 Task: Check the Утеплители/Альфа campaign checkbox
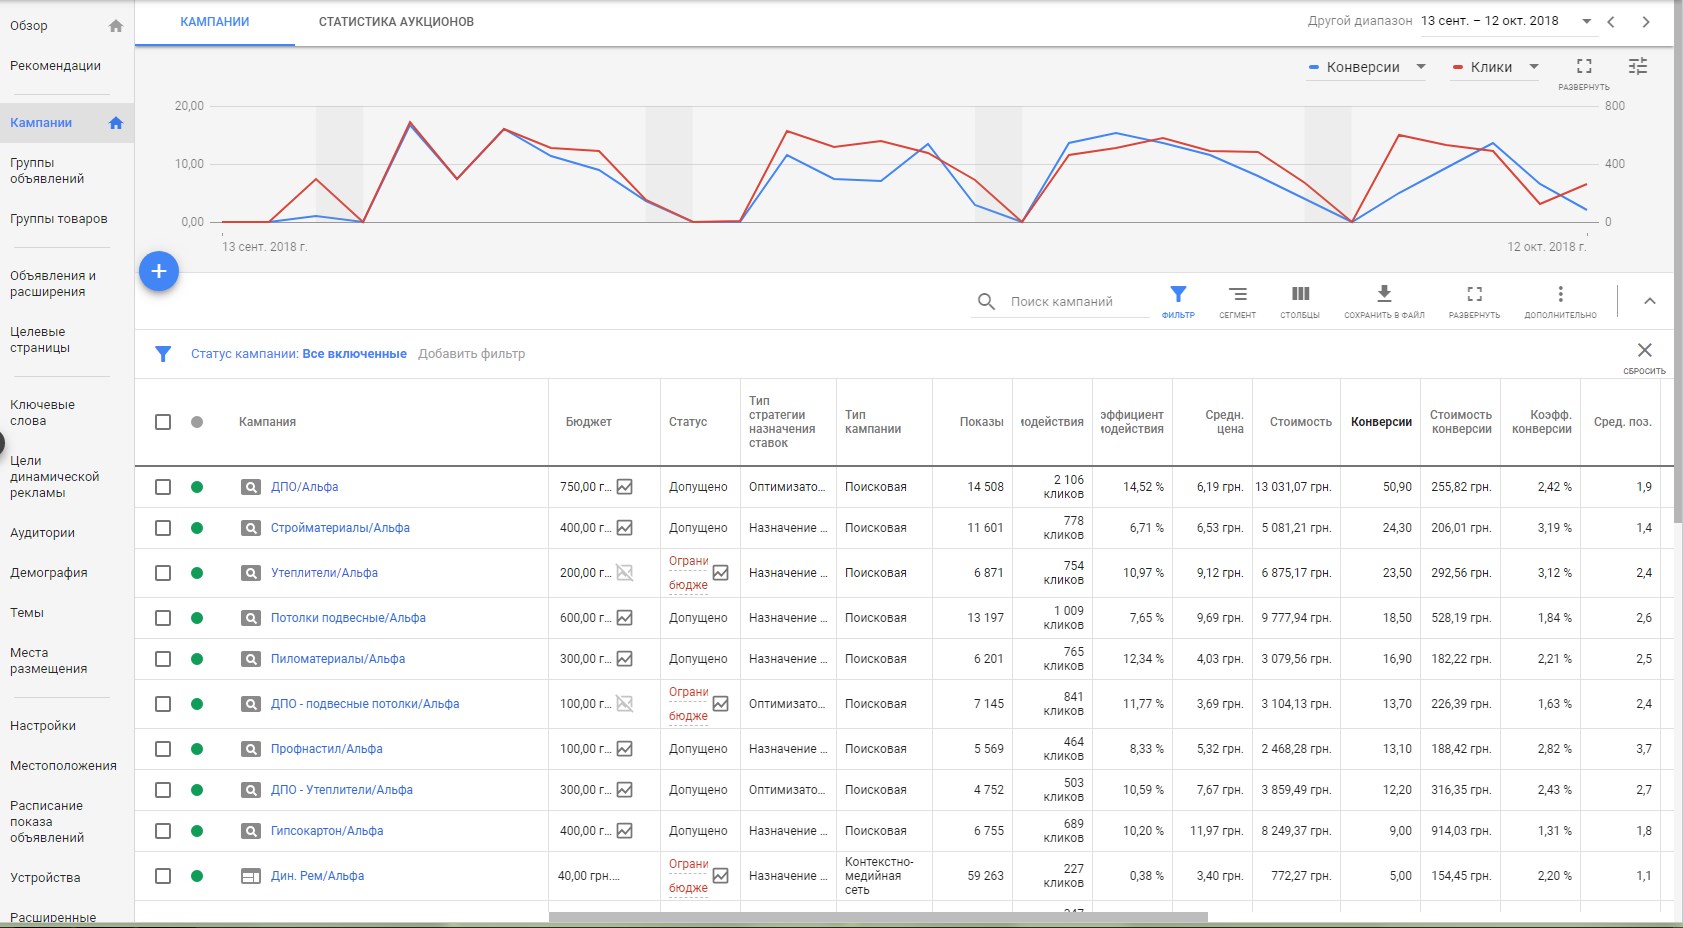click(163, 573)
